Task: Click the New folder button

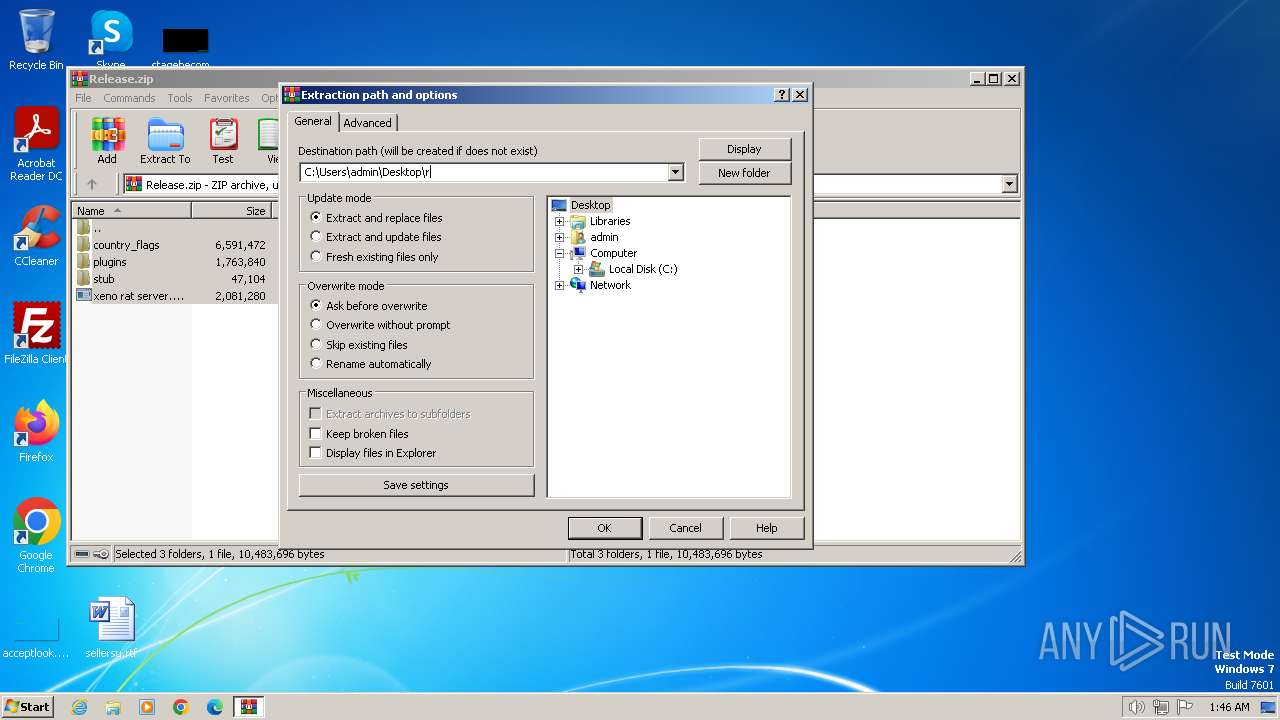Action: (745, 173)
